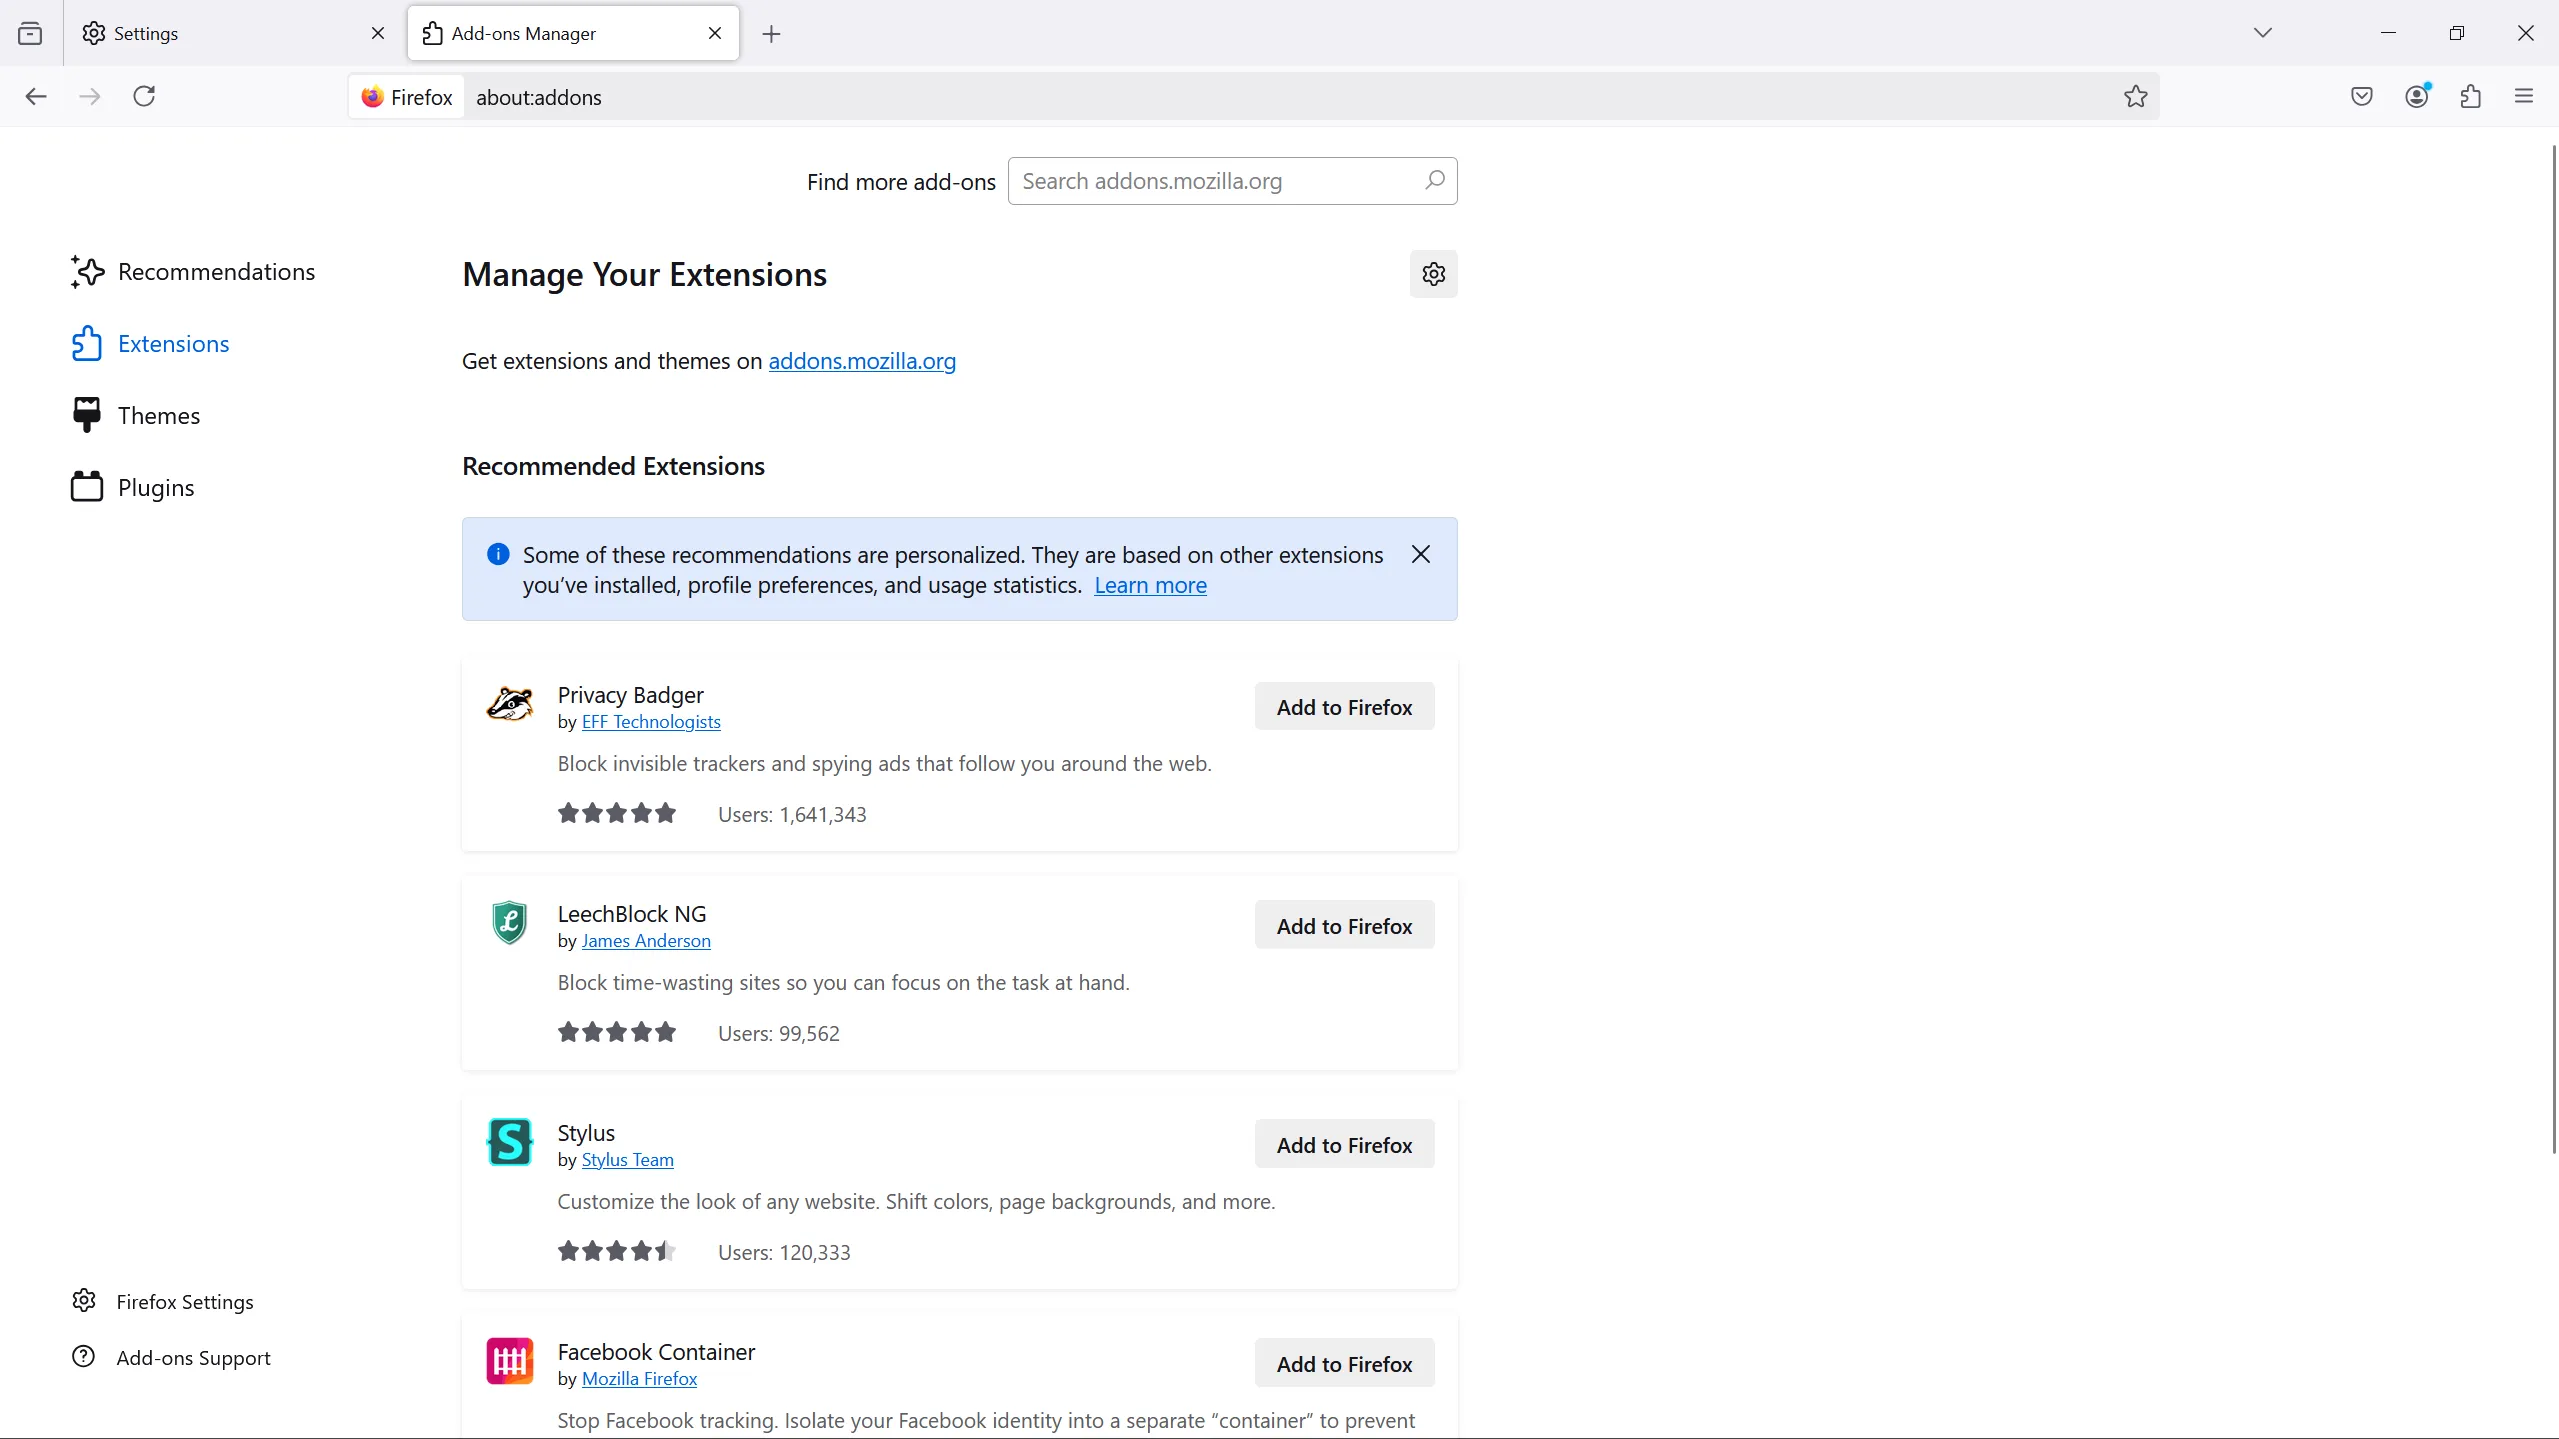Open Save to Pocket
This screenshot has width=2559, height=1439.
(x=2362, y=97)
